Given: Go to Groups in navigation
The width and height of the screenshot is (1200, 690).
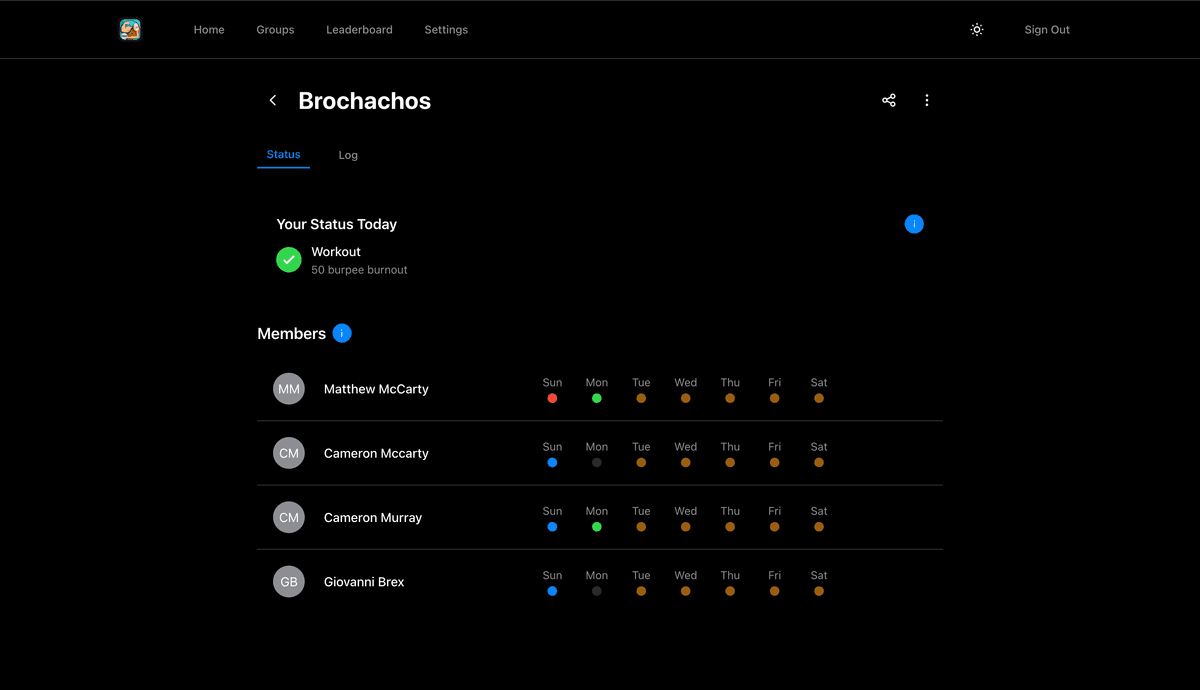Looking at the screenshot, I should (275, 30).
